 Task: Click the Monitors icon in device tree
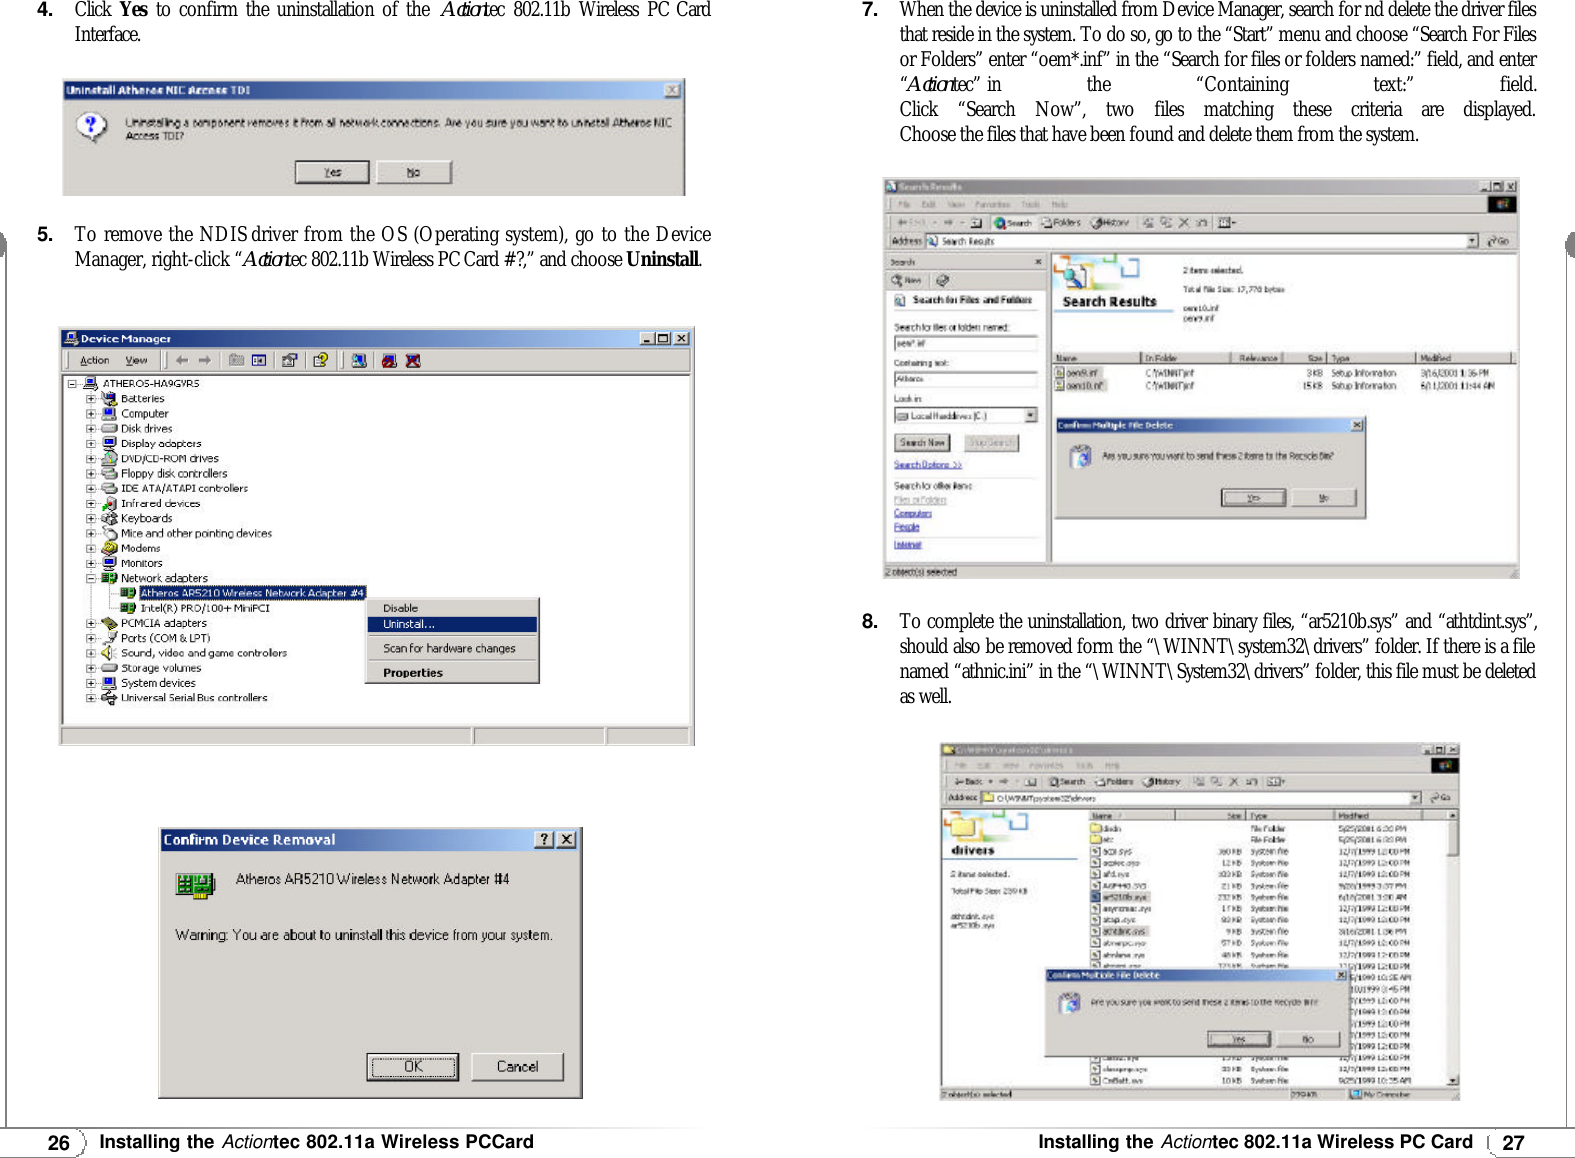click(110, 563)
